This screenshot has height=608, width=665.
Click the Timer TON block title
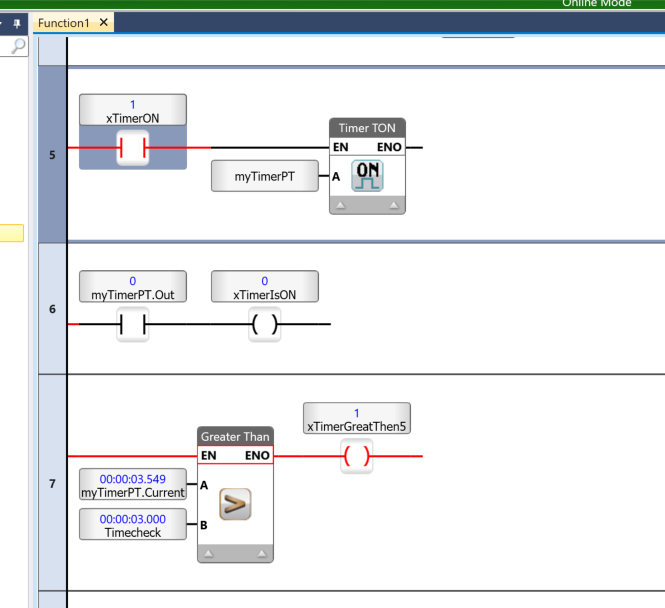[x=367, y=128]
